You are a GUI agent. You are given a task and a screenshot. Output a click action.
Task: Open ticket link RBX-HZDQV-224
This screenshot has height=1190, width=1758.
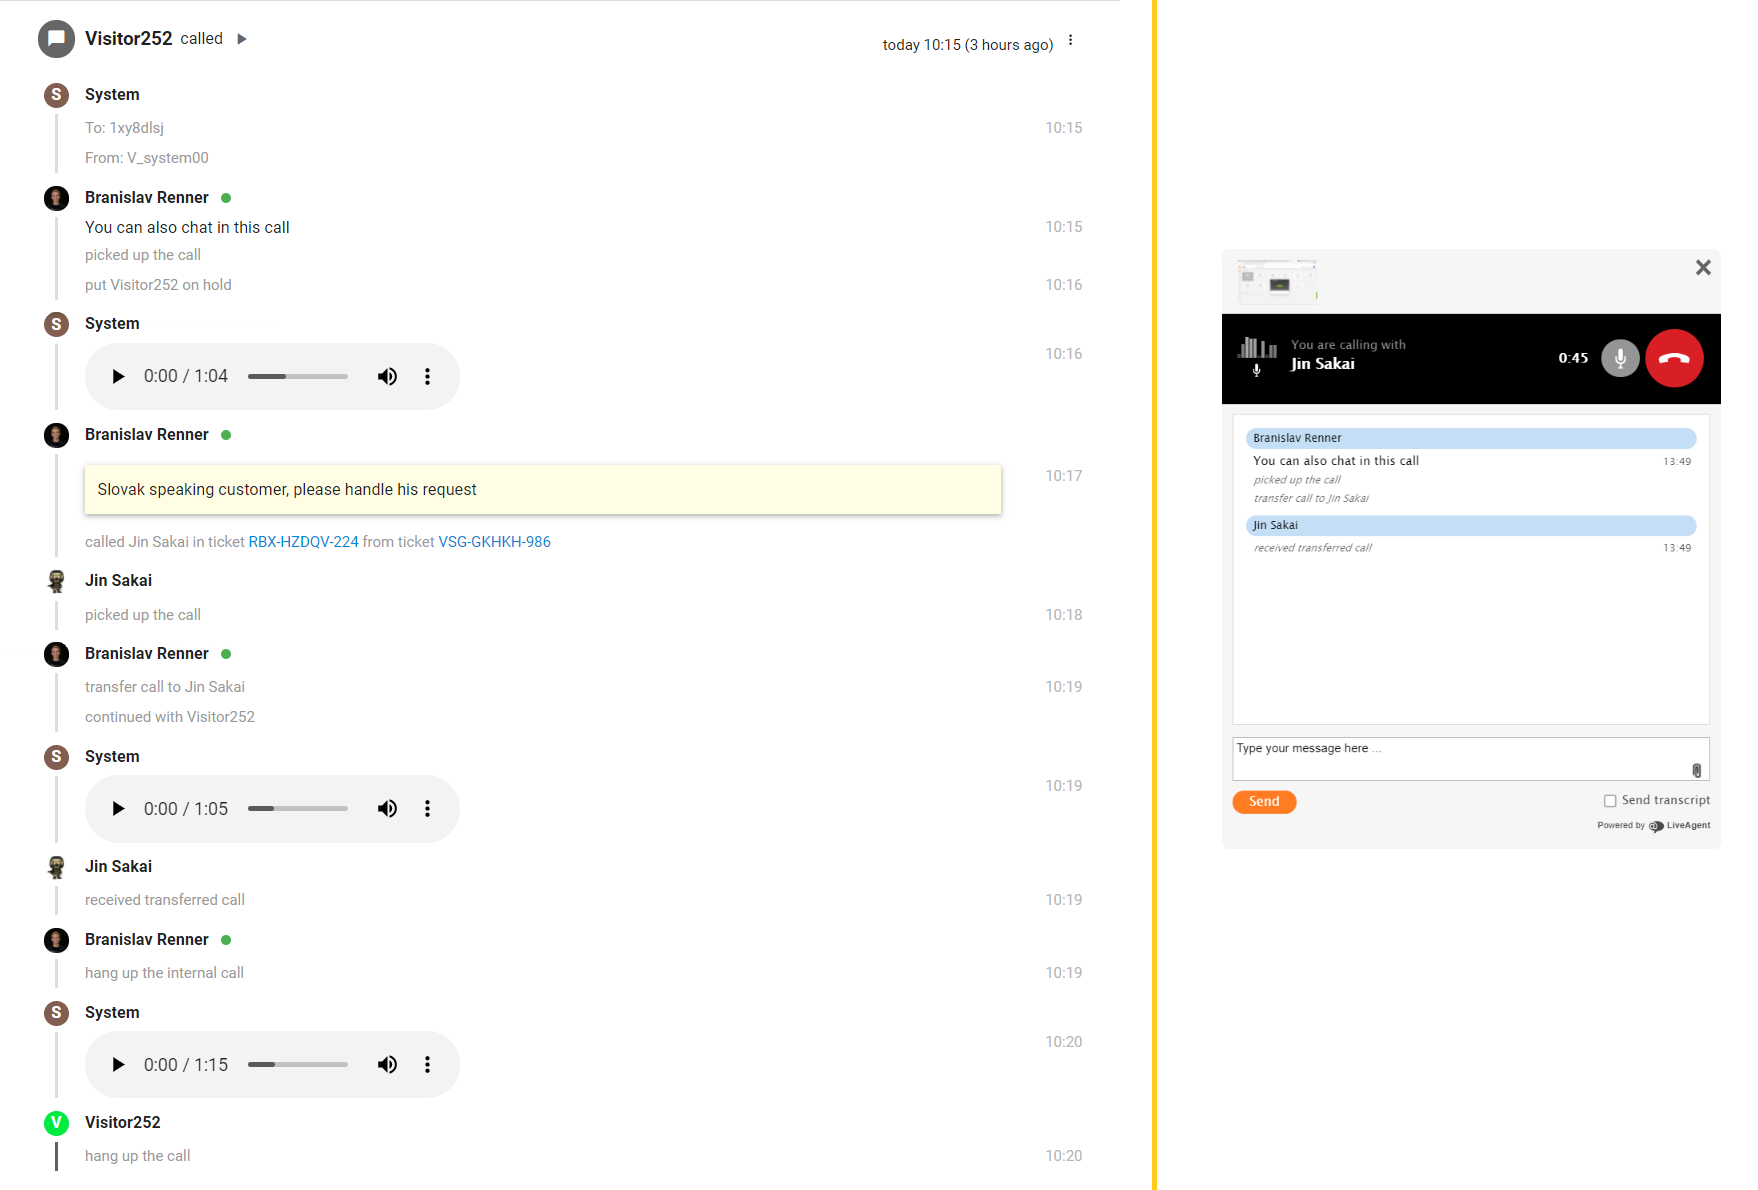pos(303,542)
